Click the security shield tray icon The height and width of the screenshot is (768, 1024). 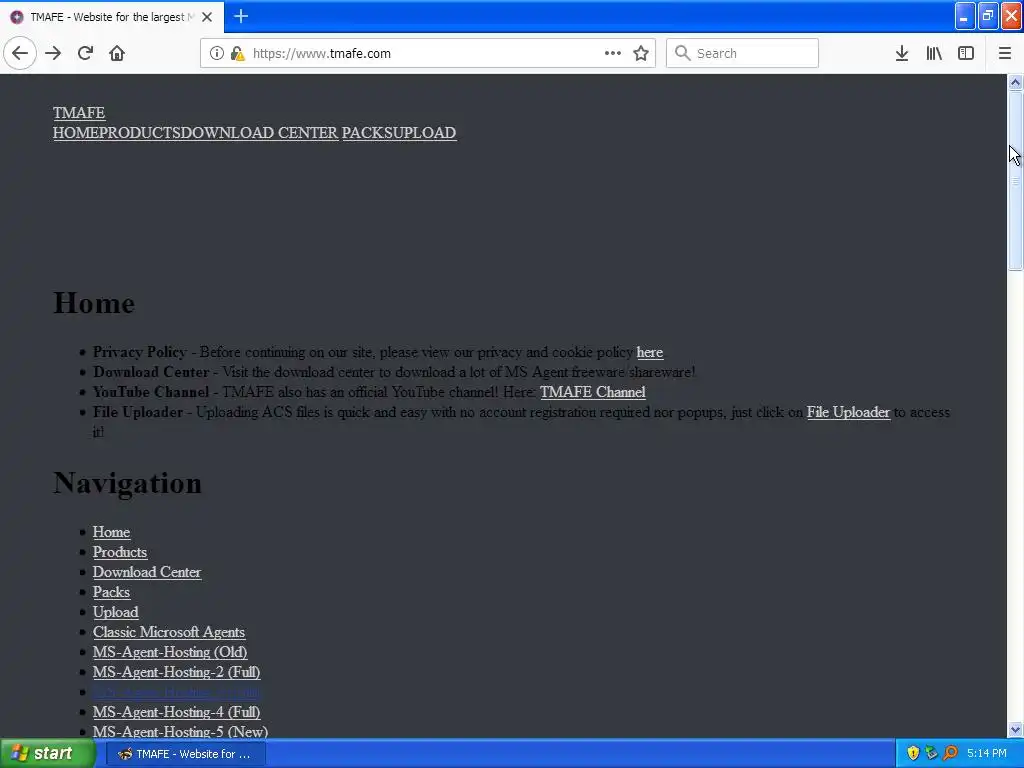click(913, 754)
